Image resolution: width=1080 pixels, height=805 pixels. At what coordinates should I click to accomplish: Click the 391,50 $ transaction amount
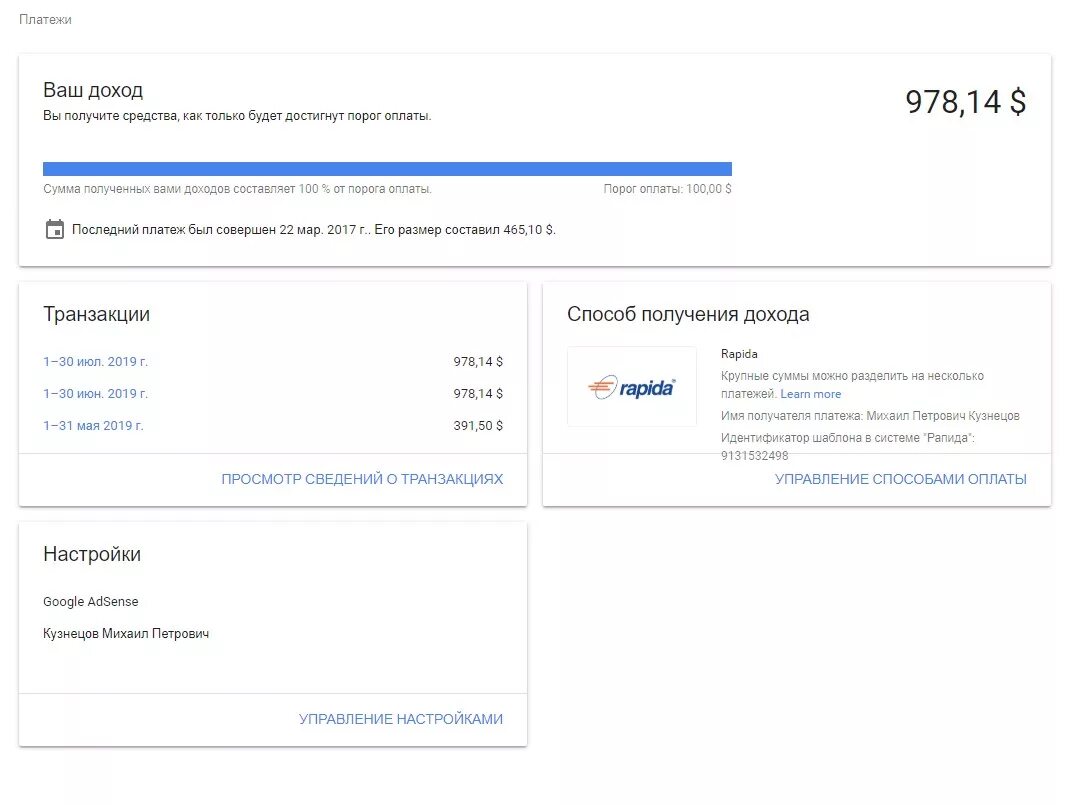click(478, 426)
